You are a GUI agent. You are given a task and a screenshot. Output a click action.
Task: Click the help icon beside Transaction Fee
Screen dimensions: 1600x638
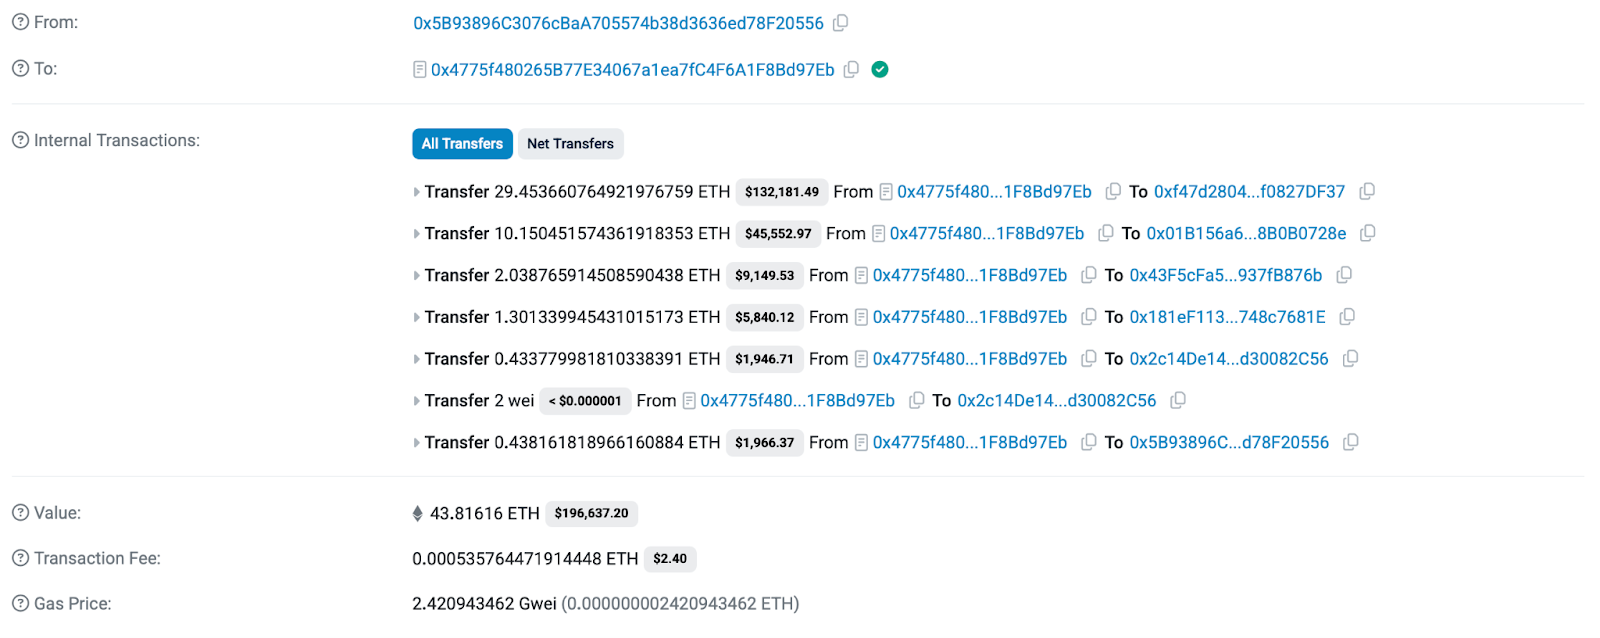point(20,558)
